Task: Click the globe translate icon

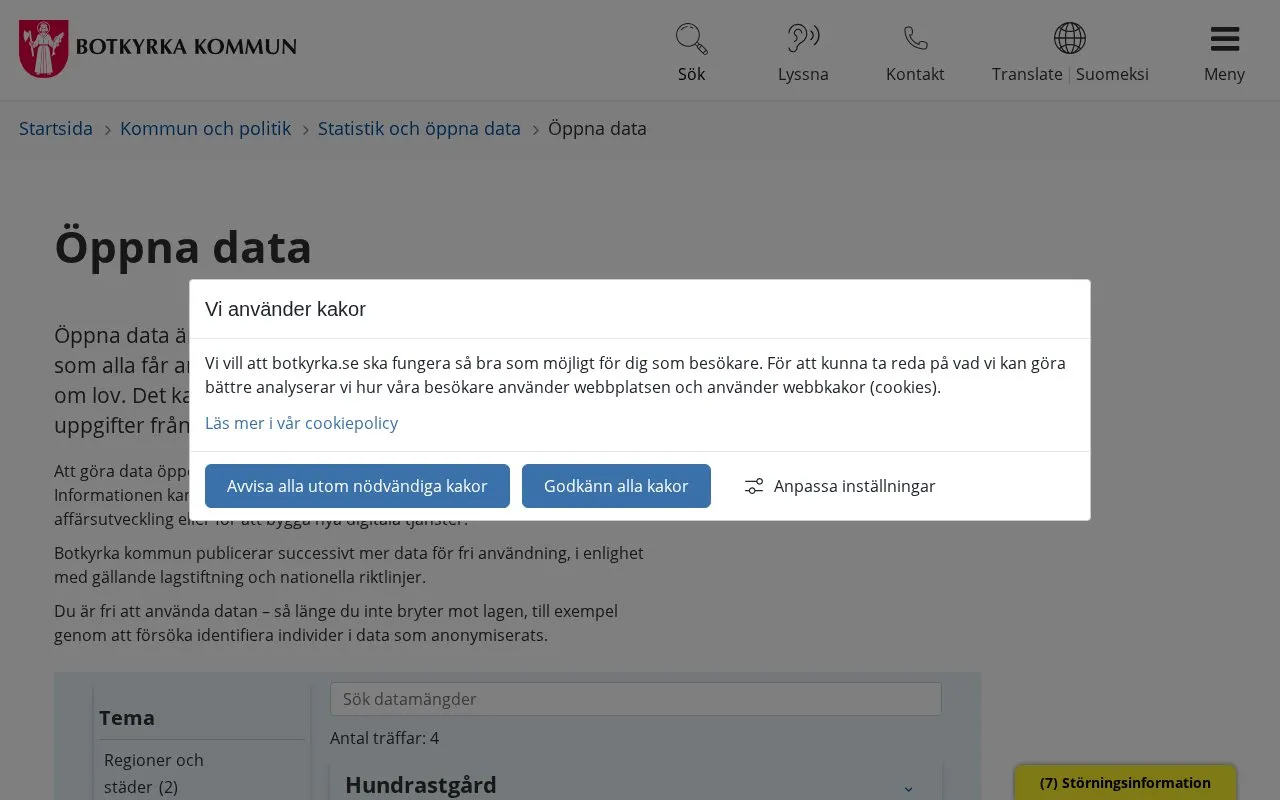Action: pos(1070,39)
